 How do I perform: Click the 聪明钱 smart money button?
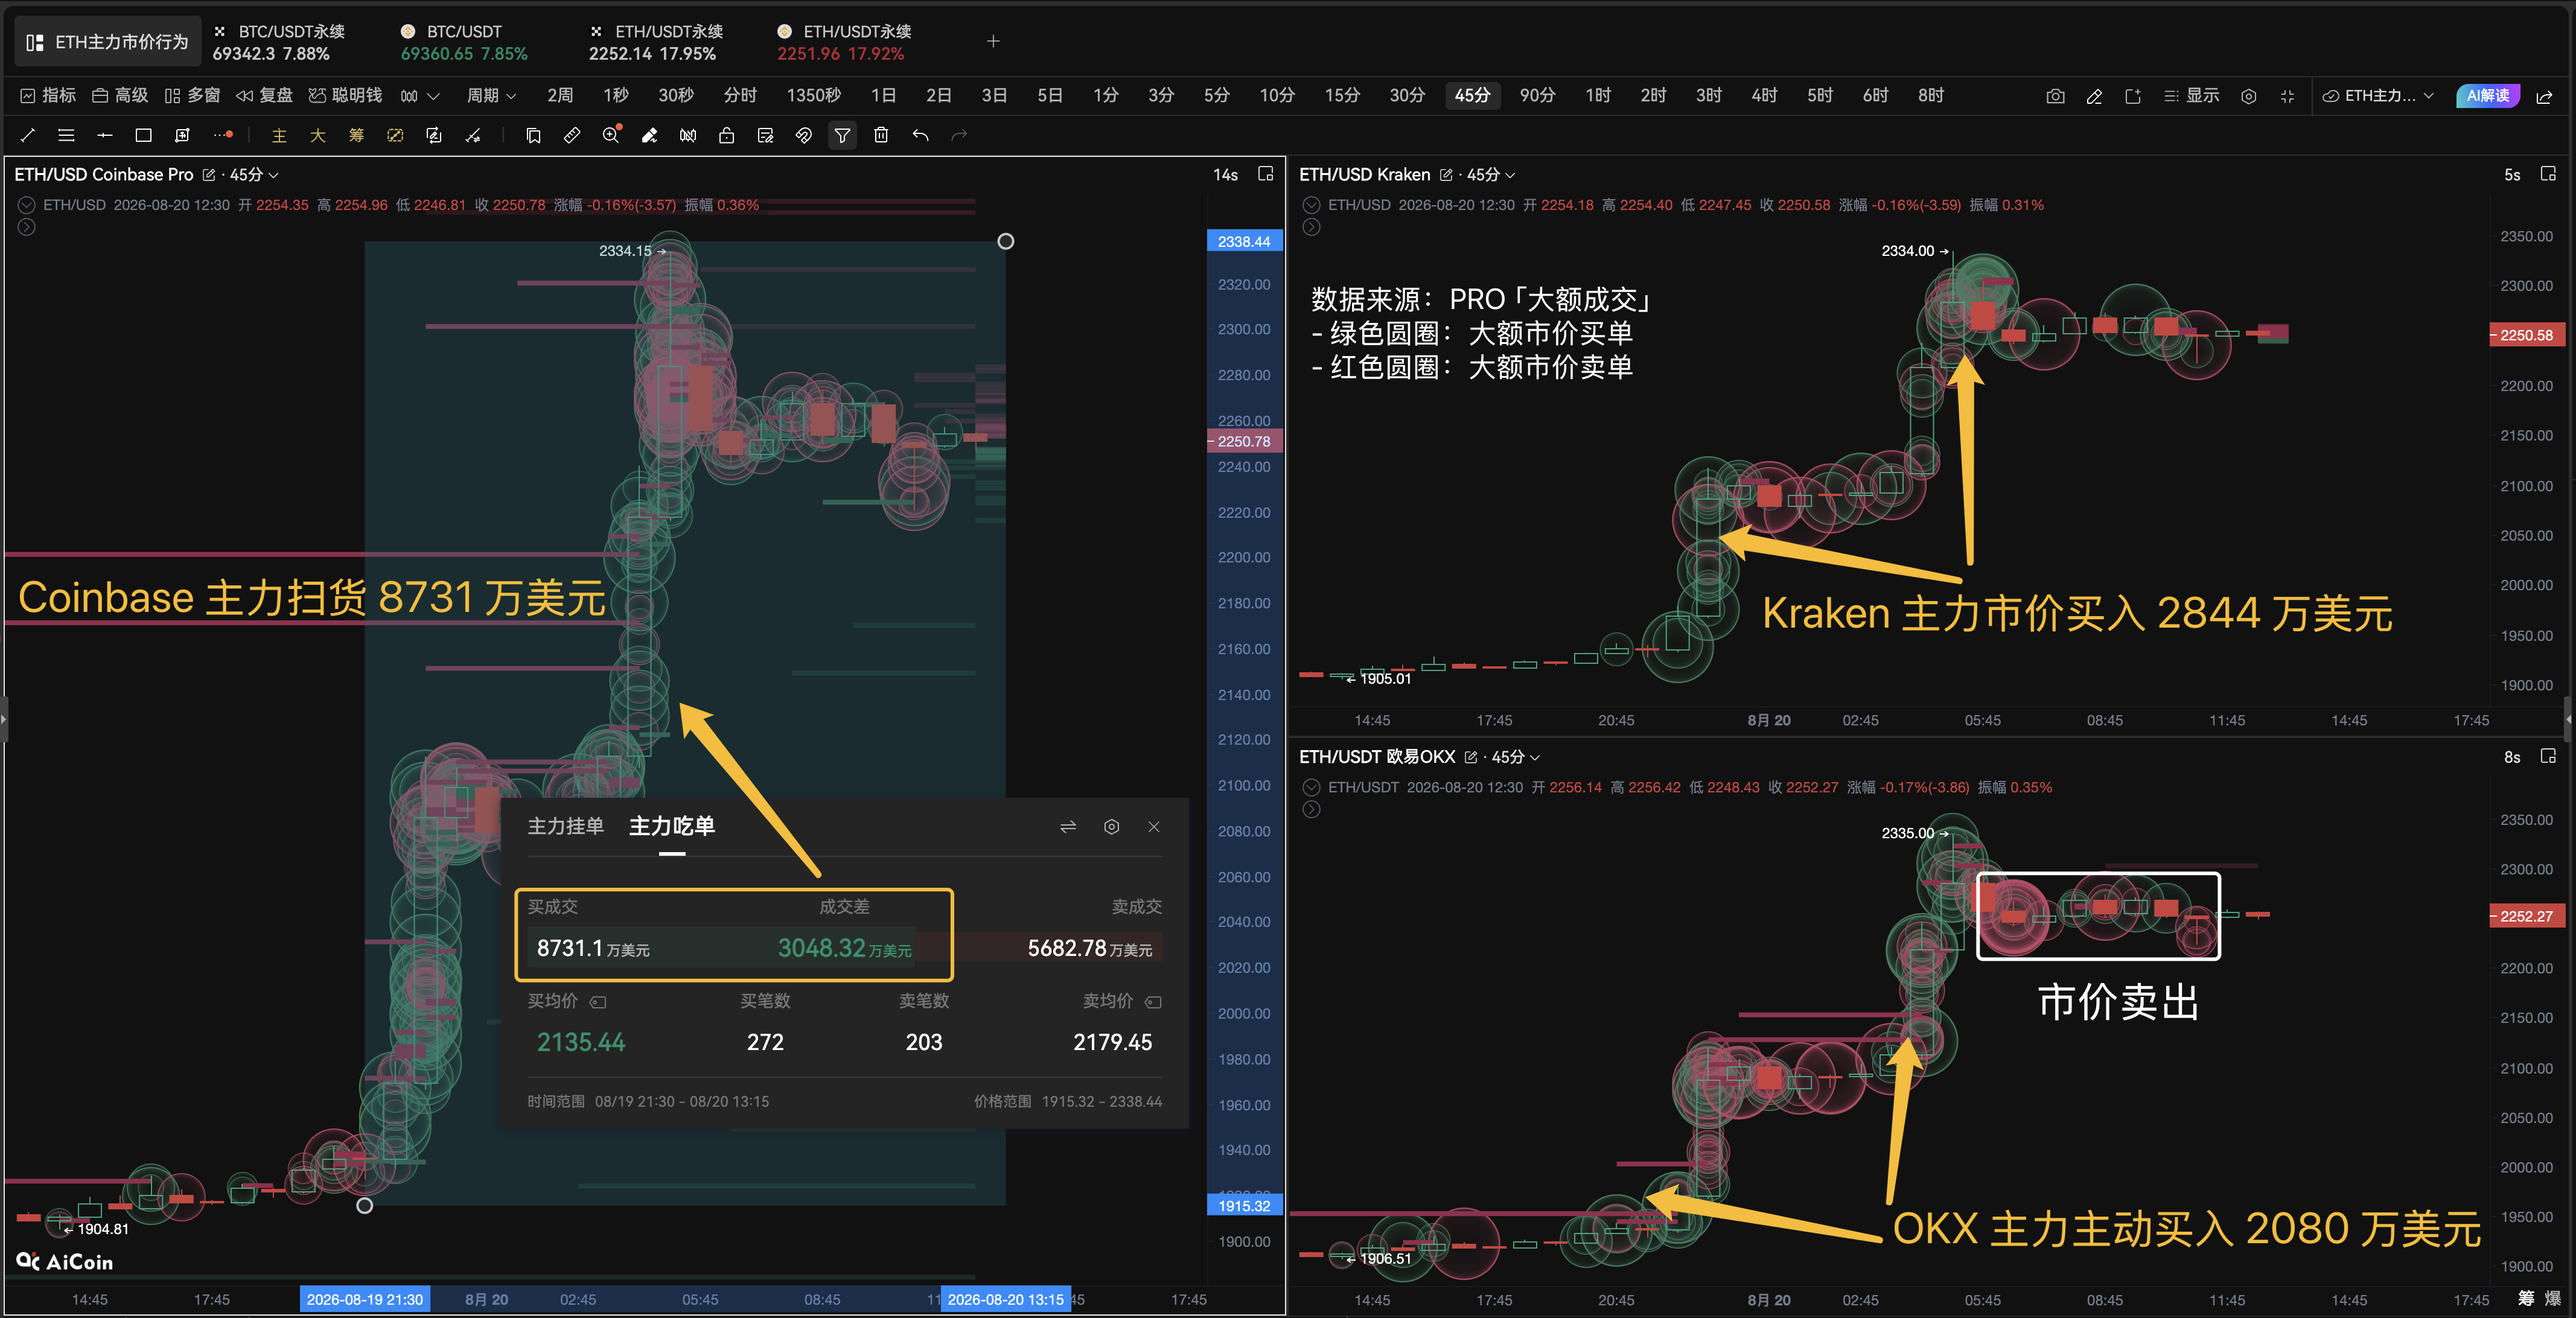(345, 96)
